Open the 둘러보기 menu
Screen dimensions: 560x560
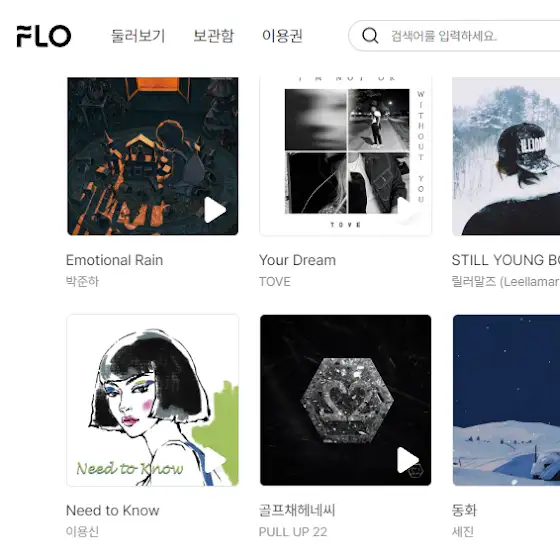pos(138,36)
